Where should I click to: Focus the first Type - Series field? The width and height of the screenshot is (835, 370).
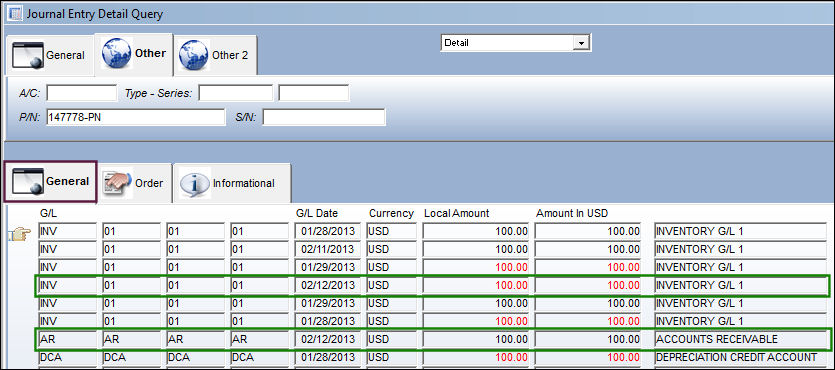click(235, 93)
